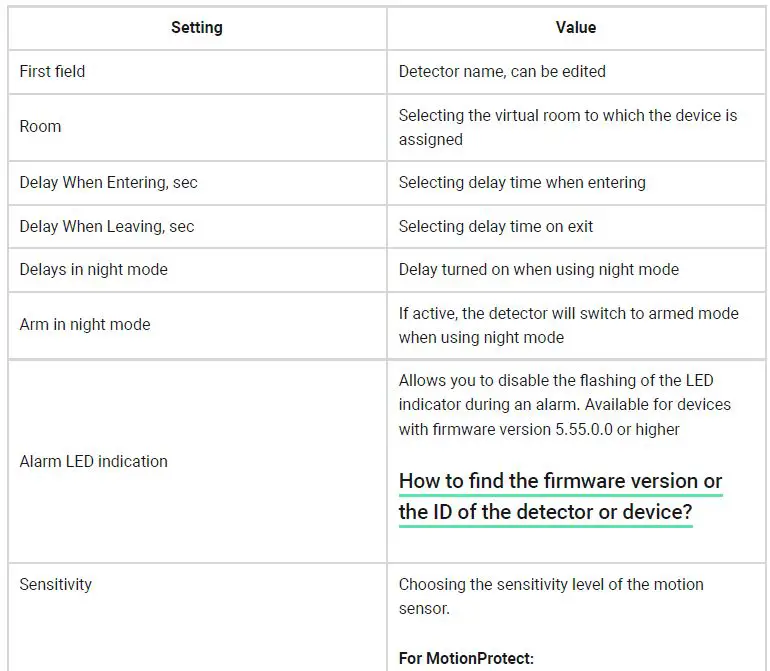This screenshot has width=770, height=671.
Task: Click 'Detector name, can be edited' text
Action: pyautogui.click(x=502, y=71)
